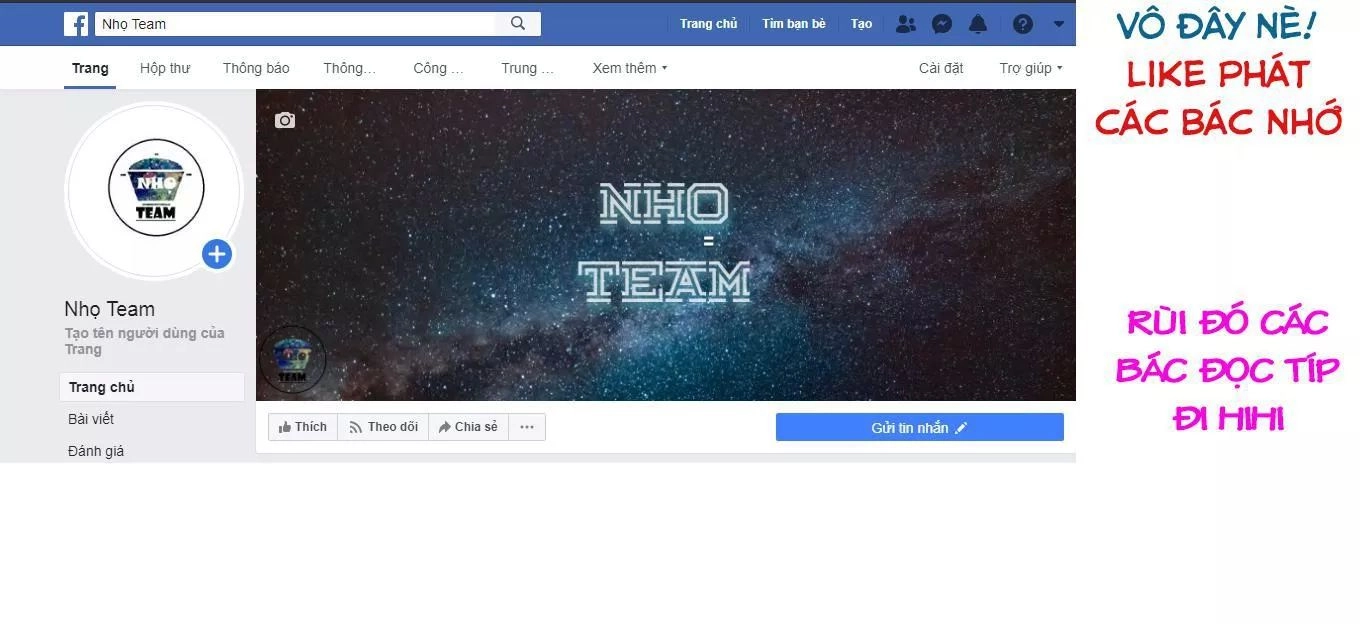Image resolution: width=1360 pixels, height=624 pixels.
Task: Open Bài viết in the left sidebar
Action: 91,419
